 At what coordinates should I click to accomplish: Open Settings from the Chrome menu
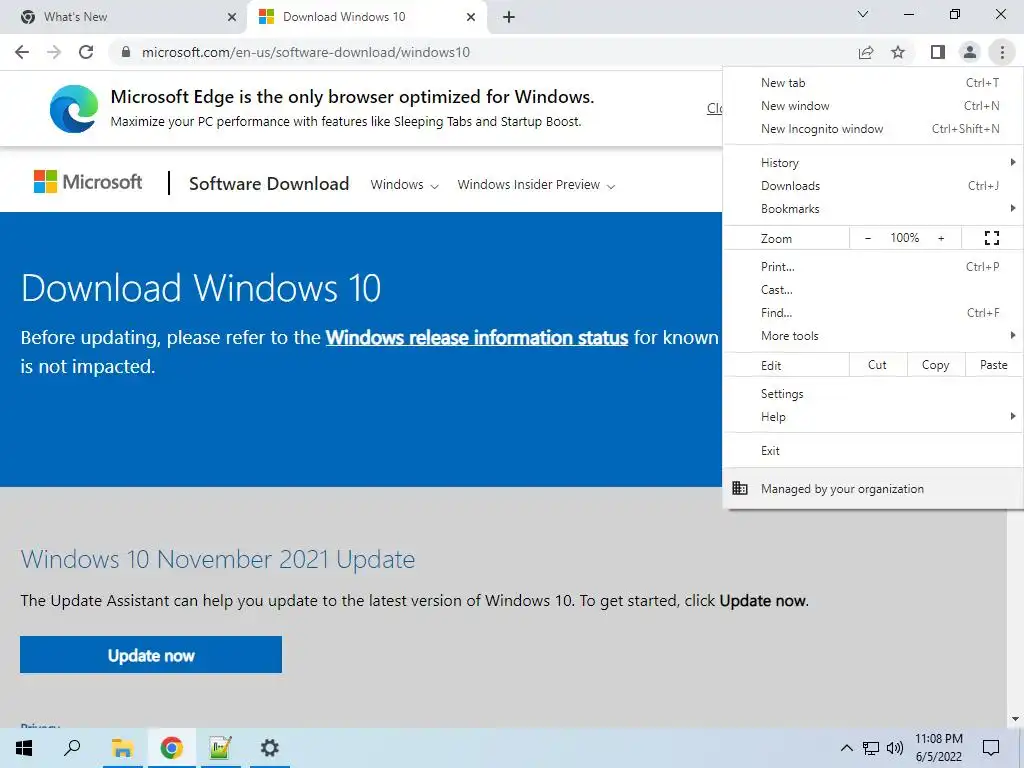coord(873,394)
